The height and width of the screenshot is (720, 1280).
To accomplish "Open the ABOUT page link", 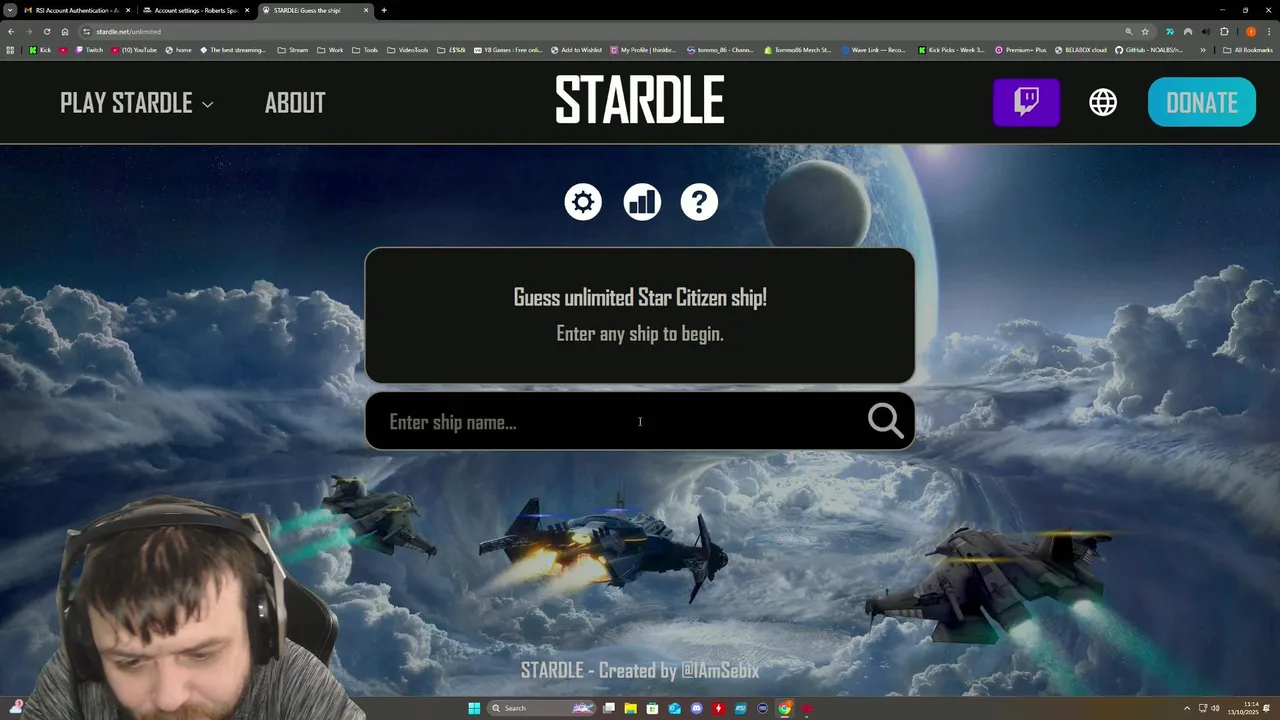I will (295, 103).
